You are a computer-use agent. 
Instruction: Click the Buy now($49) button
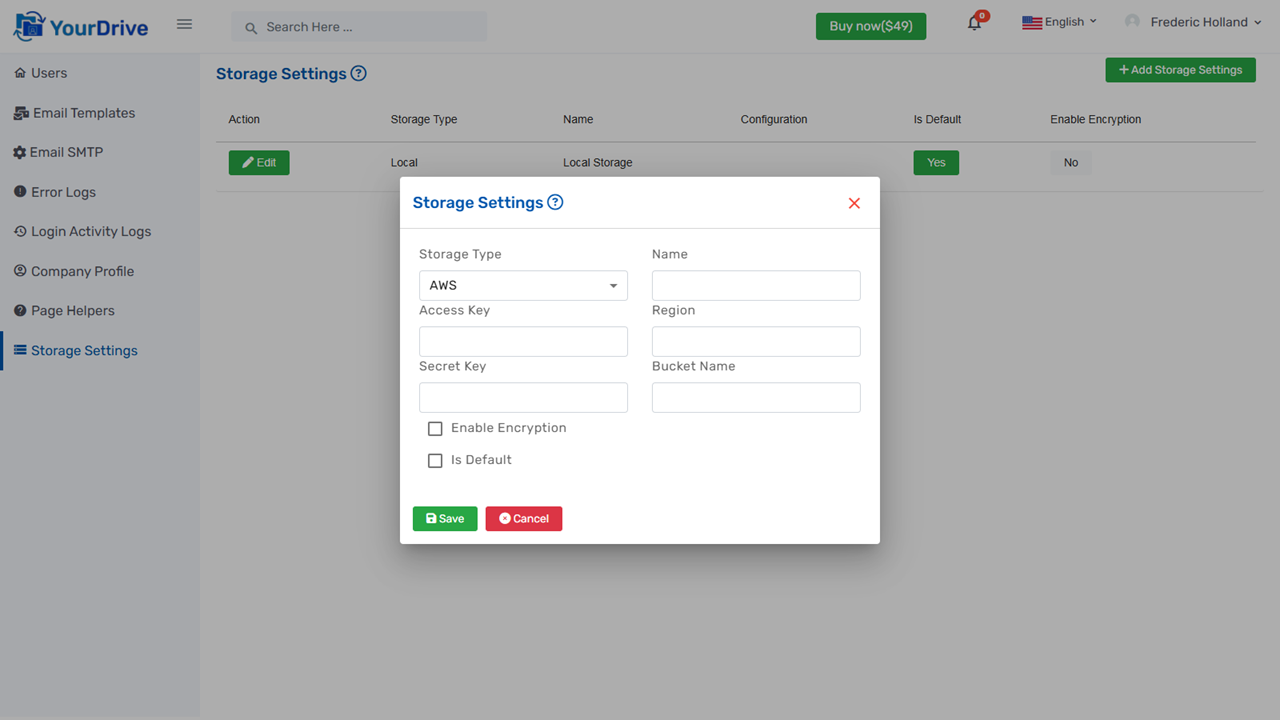point(870,25)
